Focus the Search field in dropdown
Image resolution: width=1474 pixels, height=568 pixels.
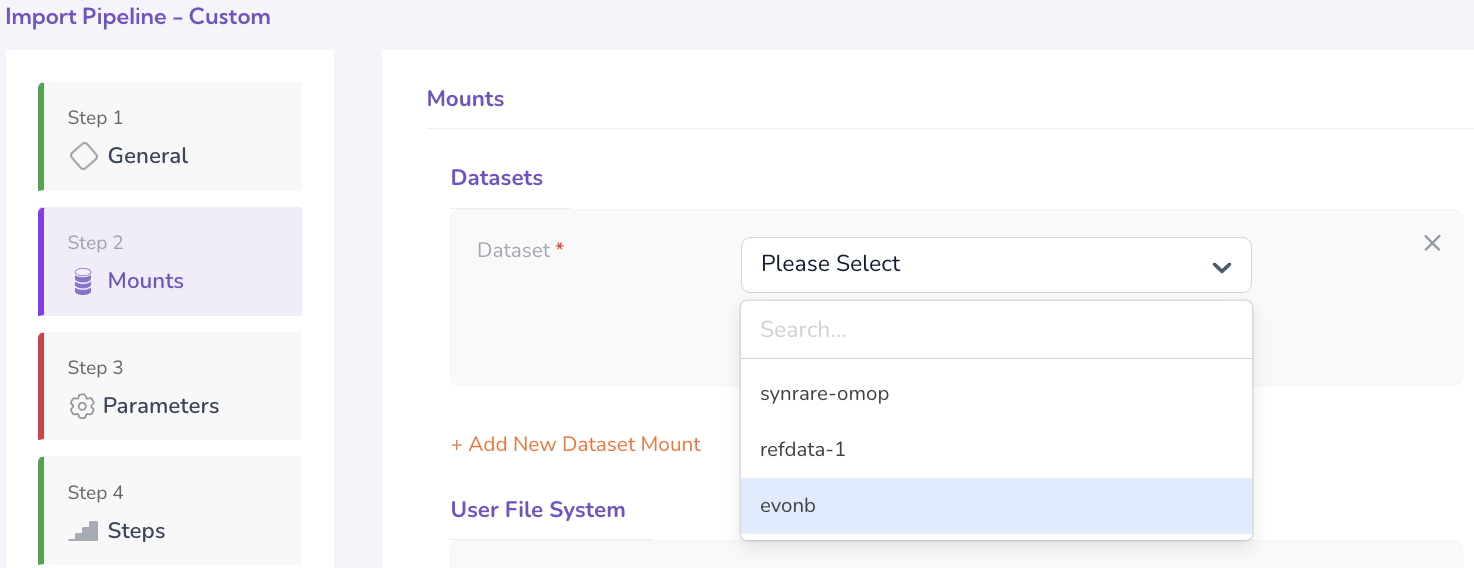click(x=995, y=330)
